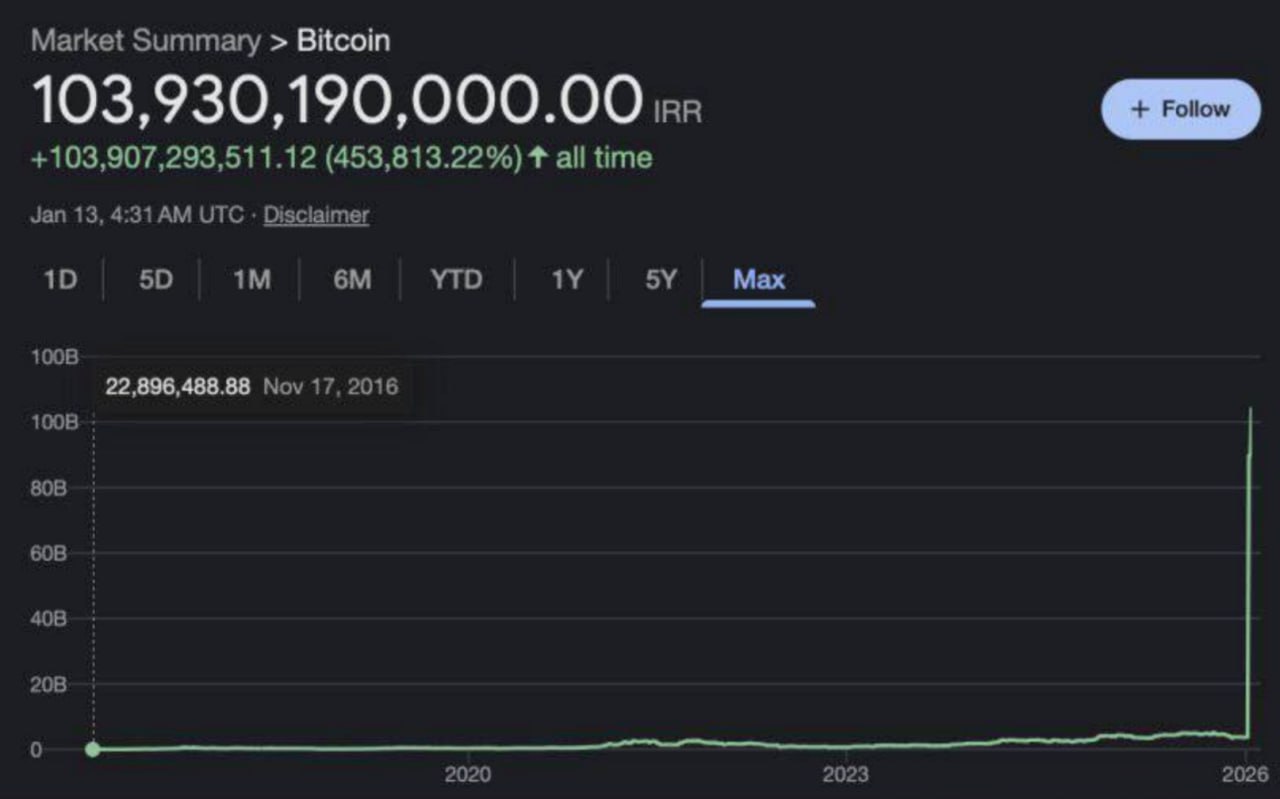Click the plus icon inside Follow
Viewport: 1280px width, 799px height.
point(1140,109)
